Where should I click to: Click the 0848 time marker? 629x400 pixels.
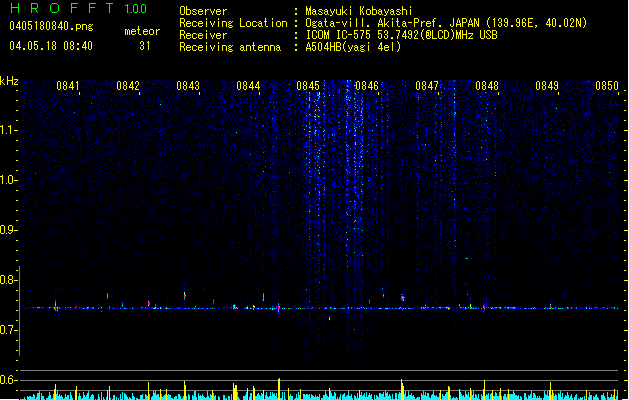click(x=487, y=86)
